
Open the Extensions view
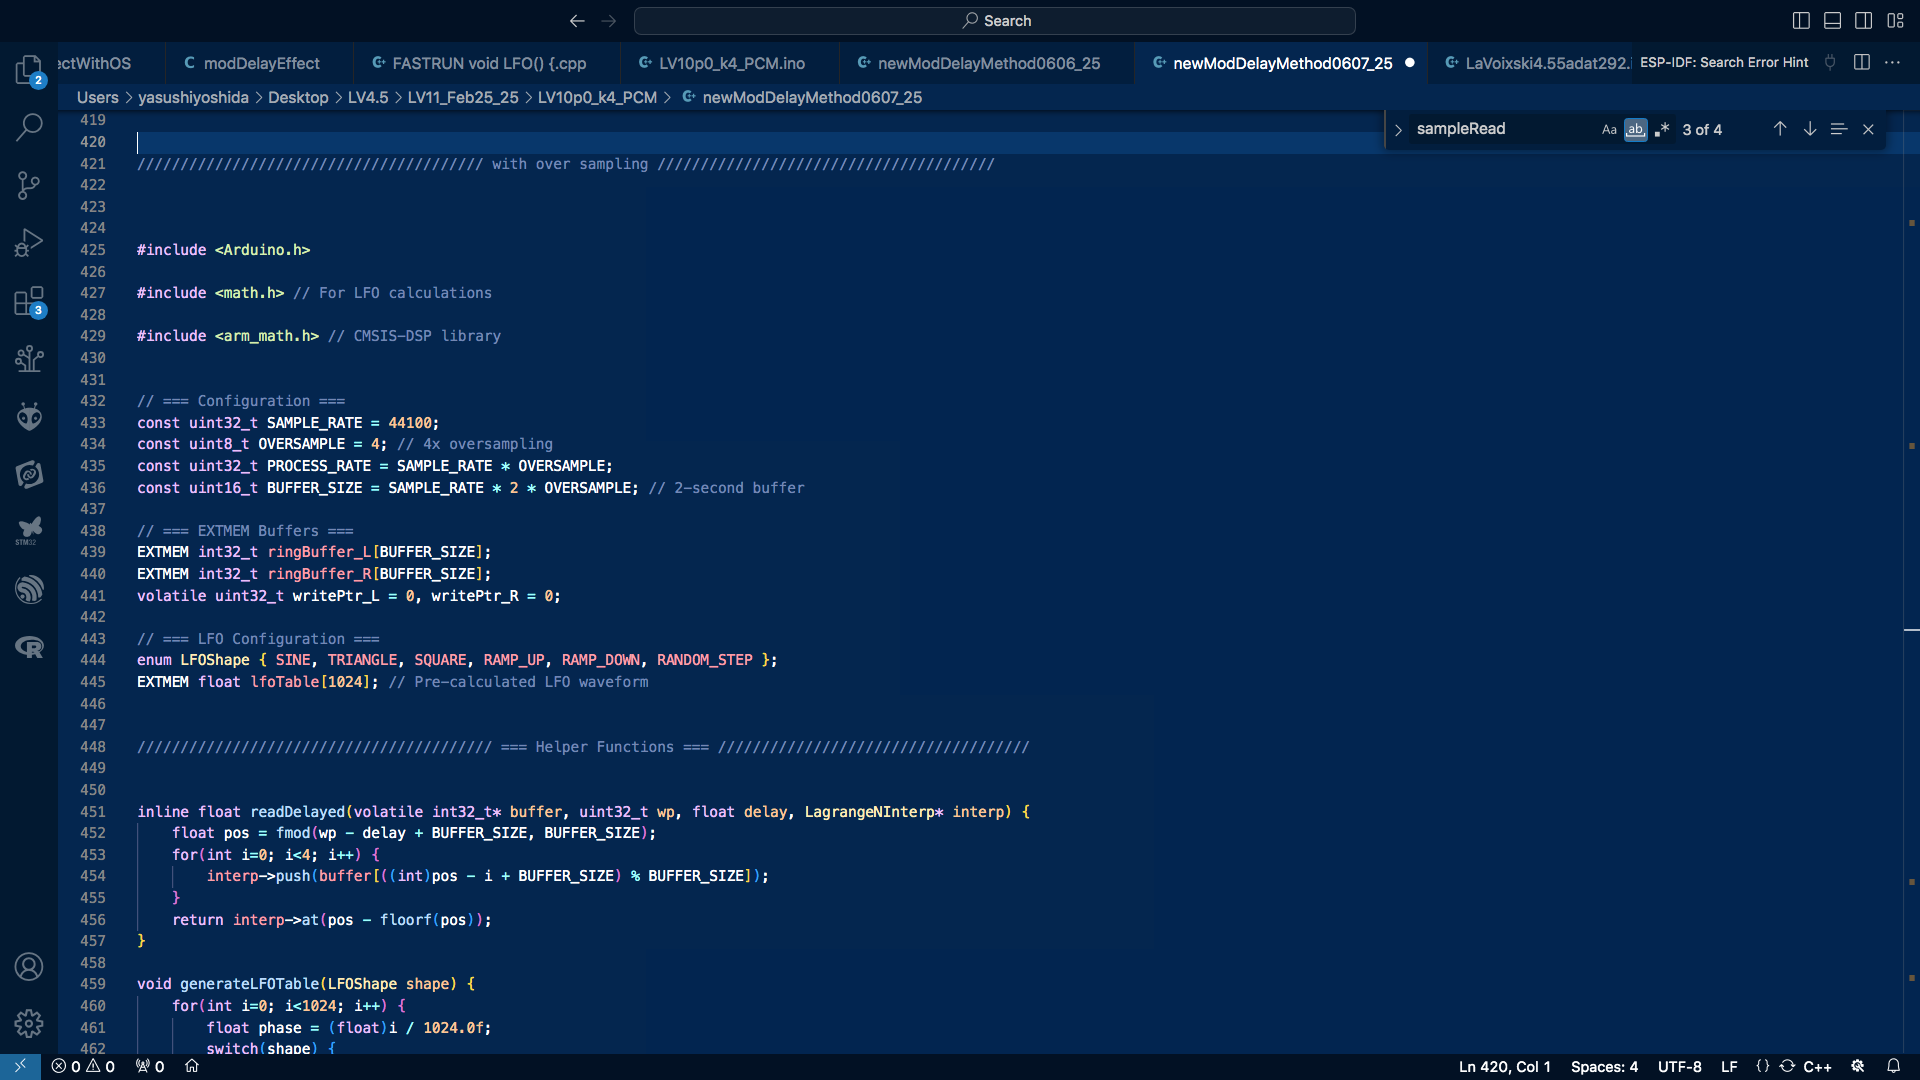[29, 301]
